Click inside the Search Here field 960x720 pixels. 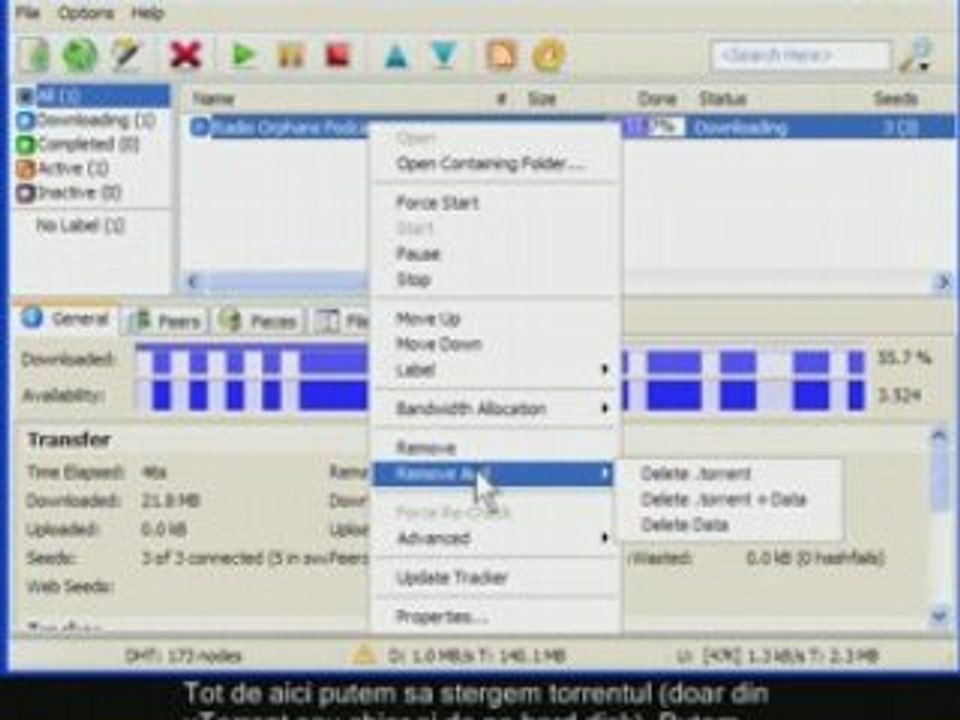pos(801,56)
